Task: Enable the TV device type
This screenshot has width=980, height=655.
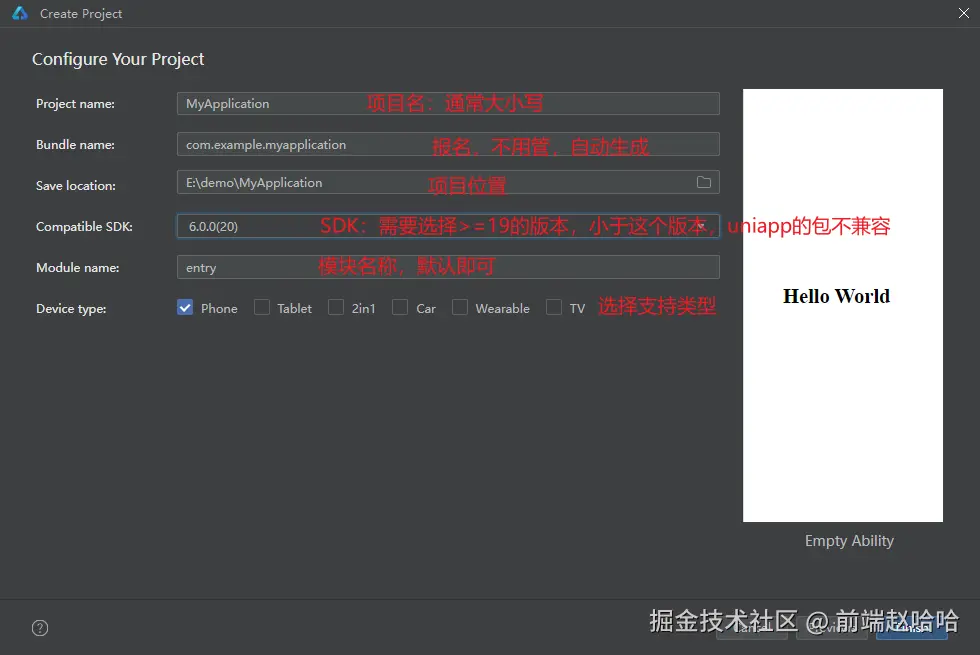Action: pyautogui.click(x=554, y=308)
